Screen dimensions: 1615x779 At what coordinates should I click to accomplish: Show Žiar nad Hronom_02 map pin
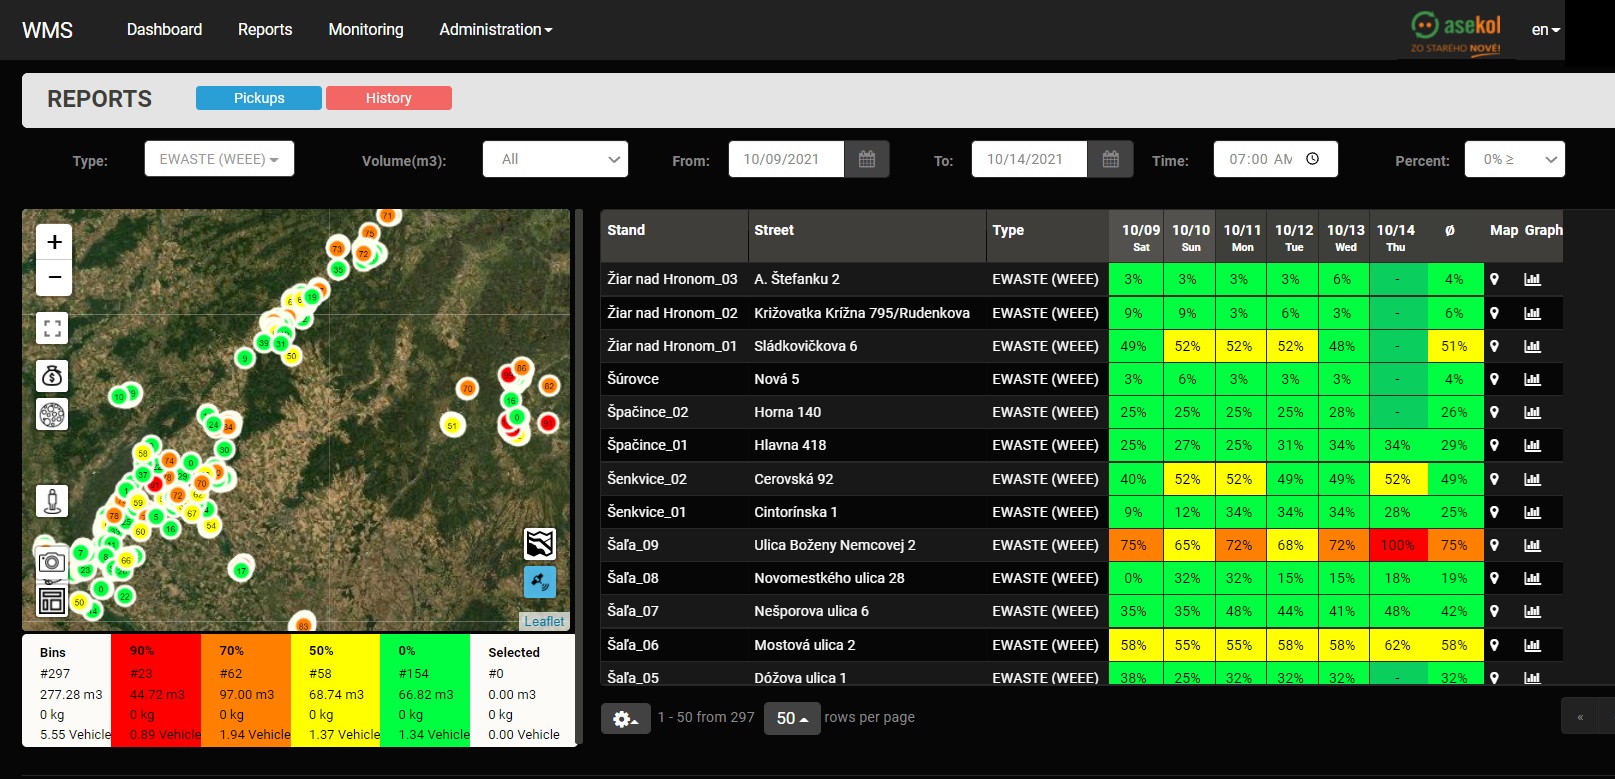click(1494, 313)
